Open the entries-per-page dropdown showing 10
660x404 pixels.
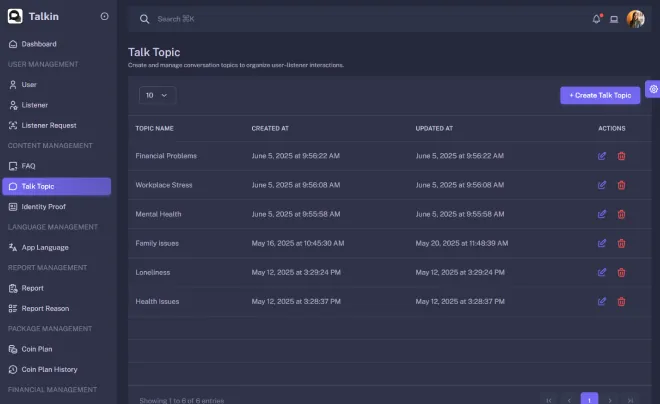[157, 96]
